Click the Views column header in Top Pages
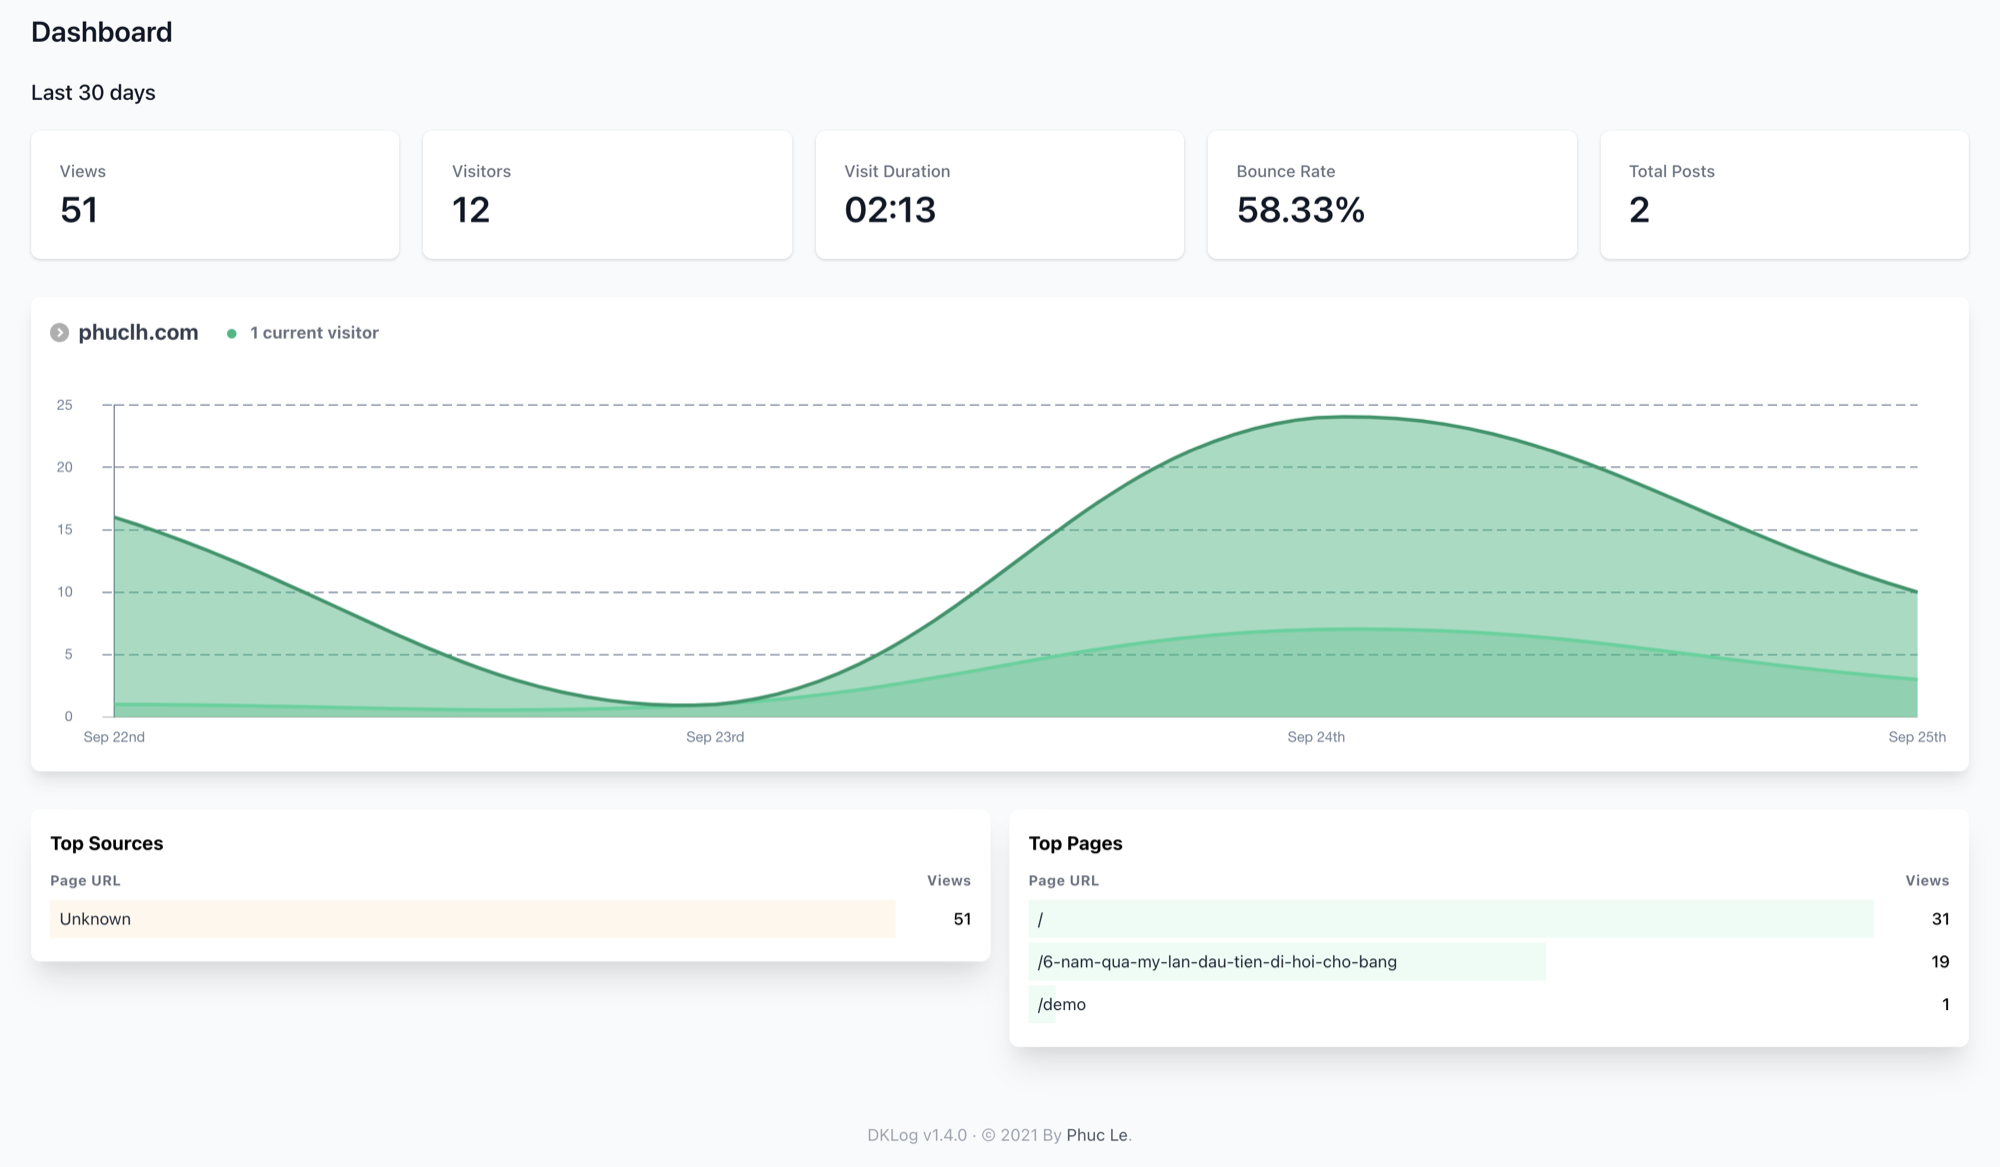 (1927, 881)
